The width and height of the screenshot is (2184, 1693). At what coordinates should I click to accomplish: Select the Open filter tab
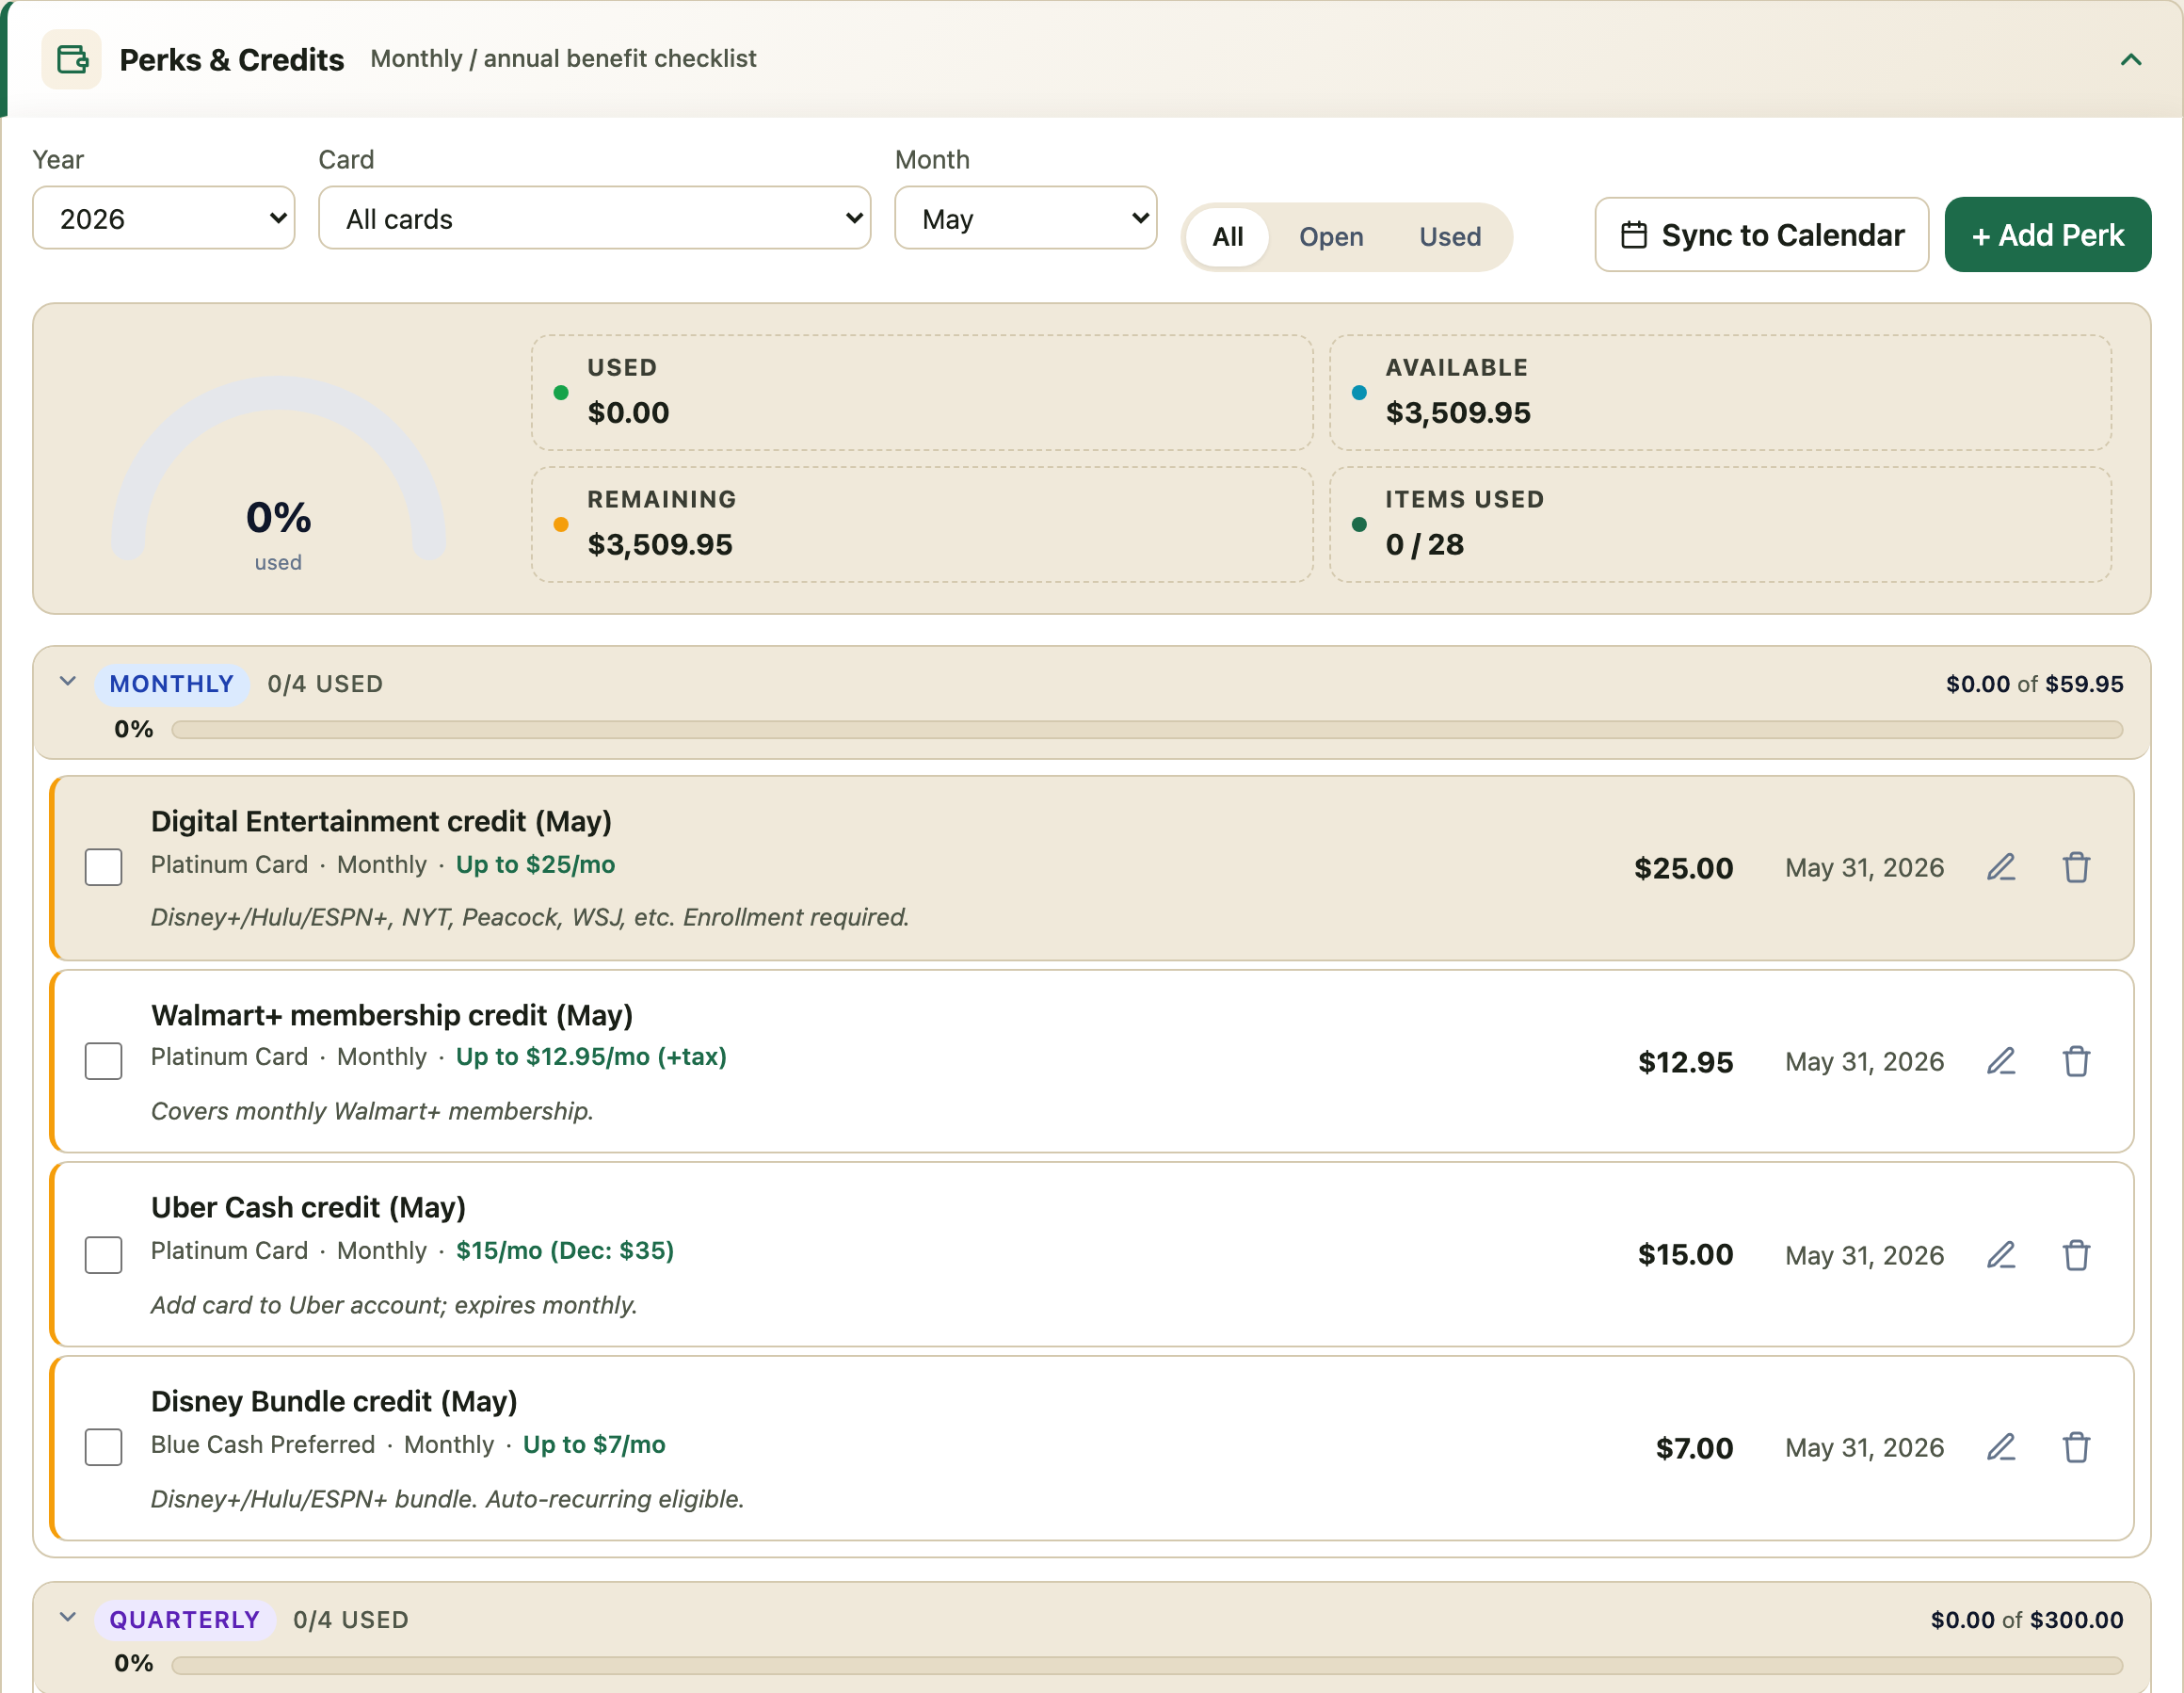point(1331,237)
